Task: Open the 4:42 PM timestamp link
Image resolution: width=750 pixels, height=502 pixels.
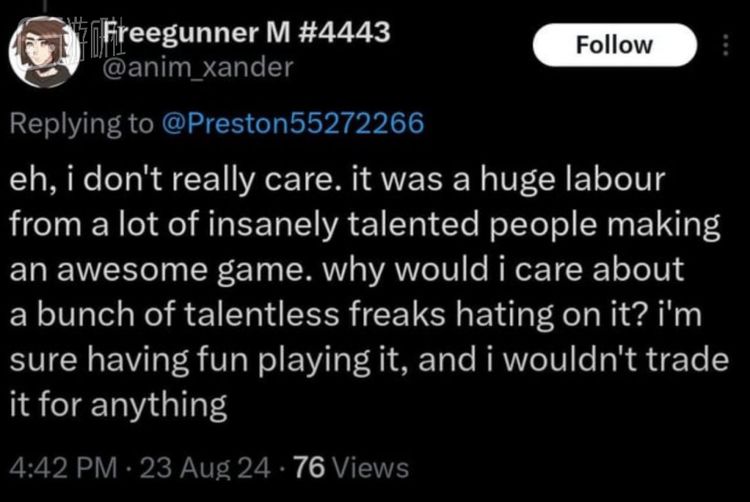Action: [63, 467]
